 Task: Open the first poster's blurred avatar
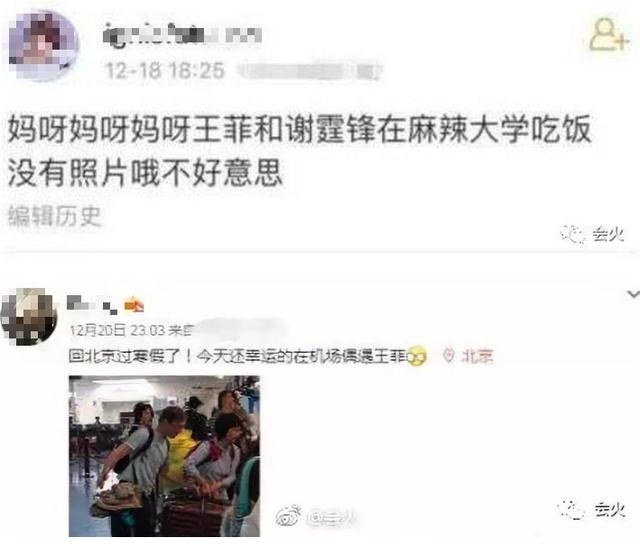pyautogui.click(x=42, y=44)
